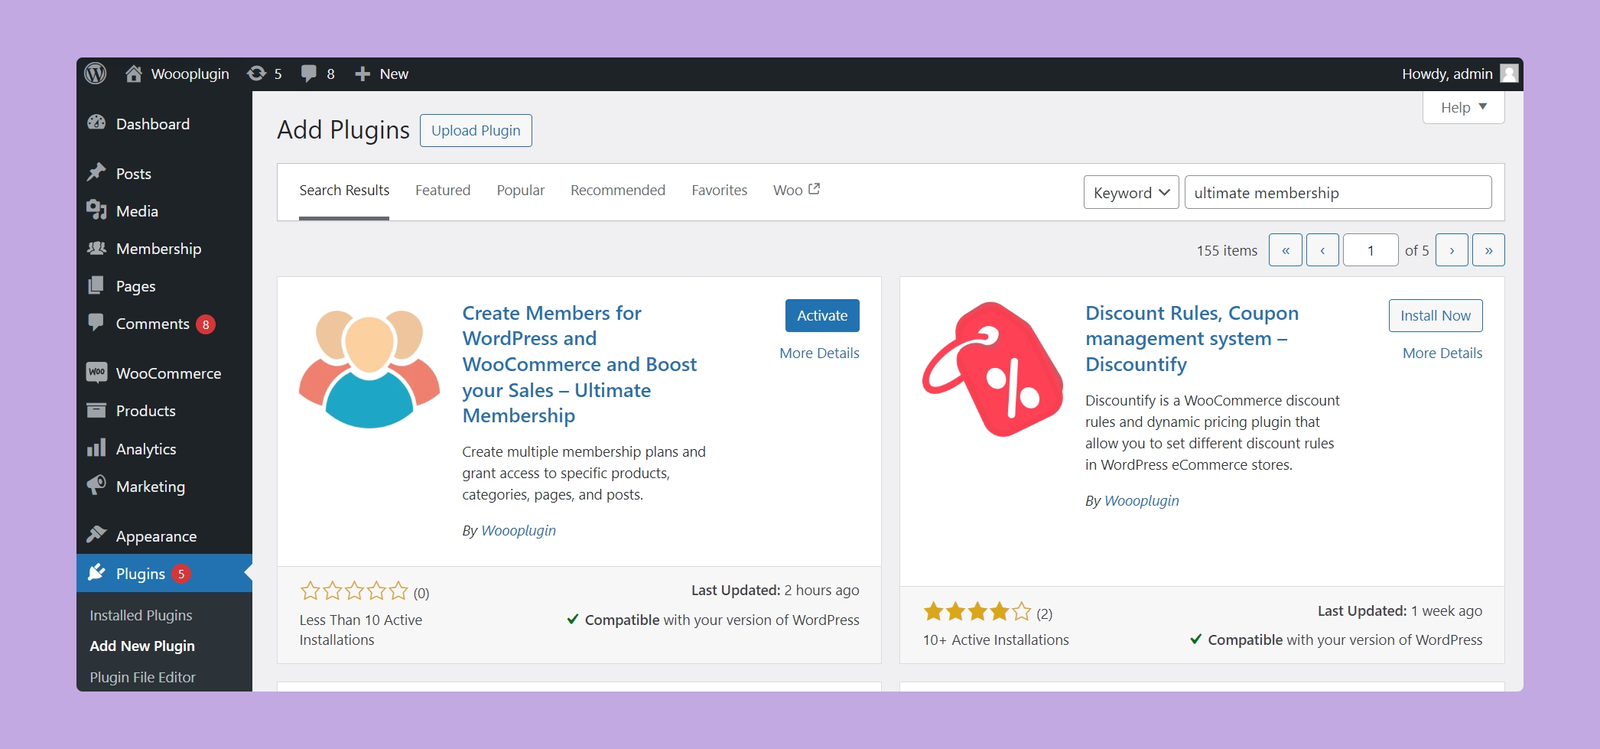Screen dimensions: 1600x749
Task: Click 'Less Than 10 Active Installations' text
Action: click(x=360, y=630)
